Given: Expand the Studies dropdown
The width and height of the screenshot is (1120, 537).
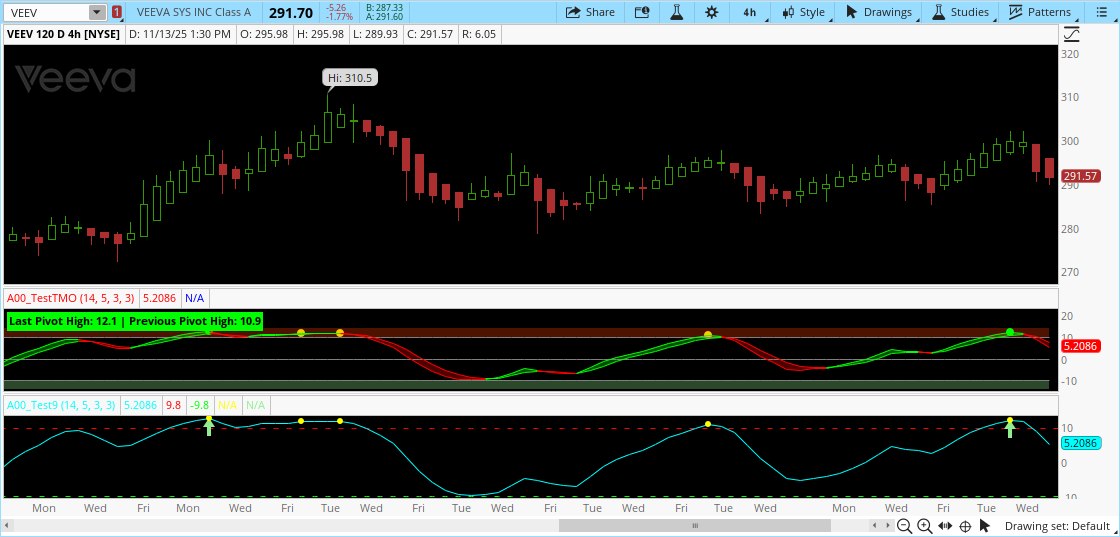Looking at the screenshot, I should [x=960, y=12].
